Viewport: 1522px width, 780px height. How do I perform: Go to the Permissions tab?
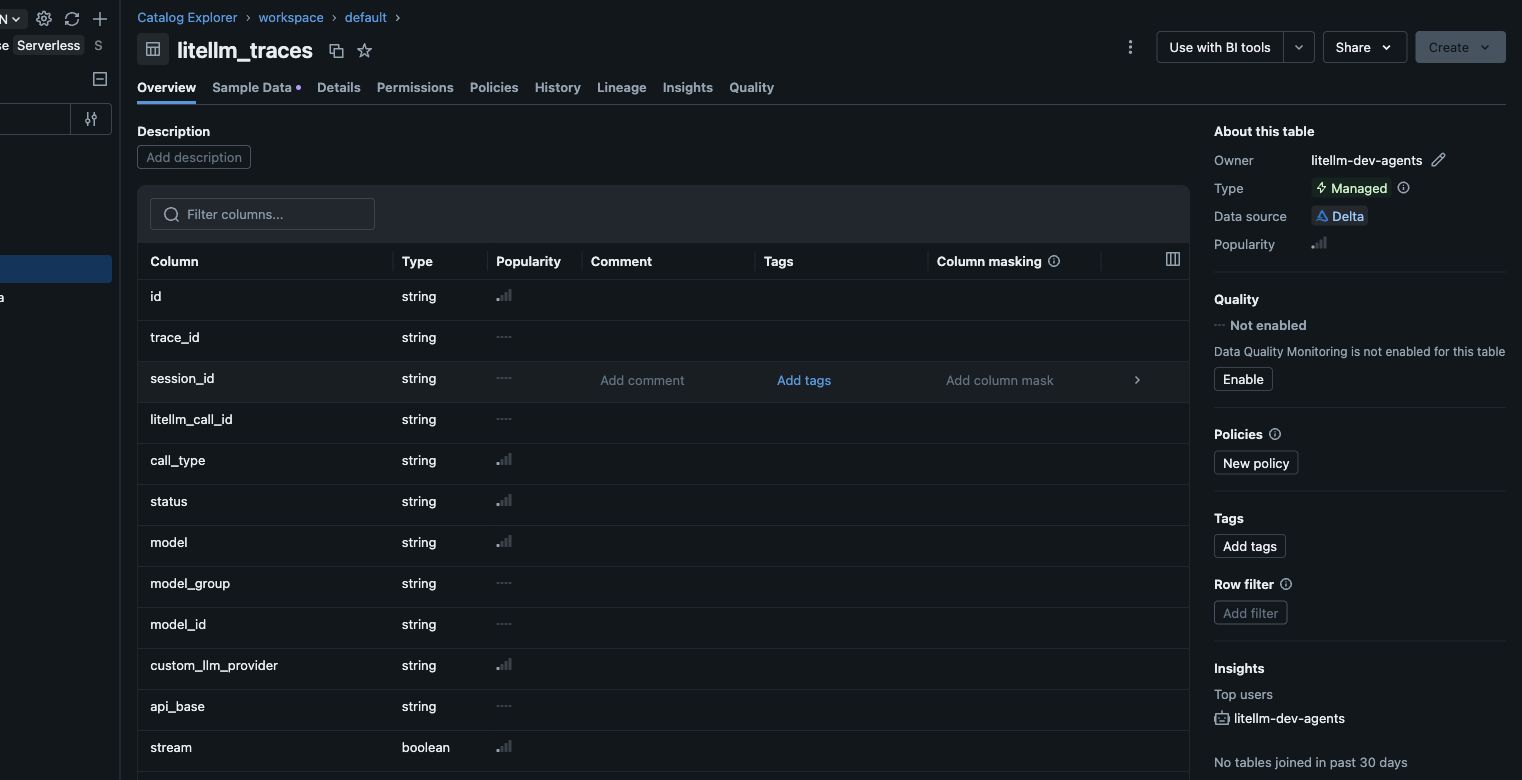pos(415,88)
